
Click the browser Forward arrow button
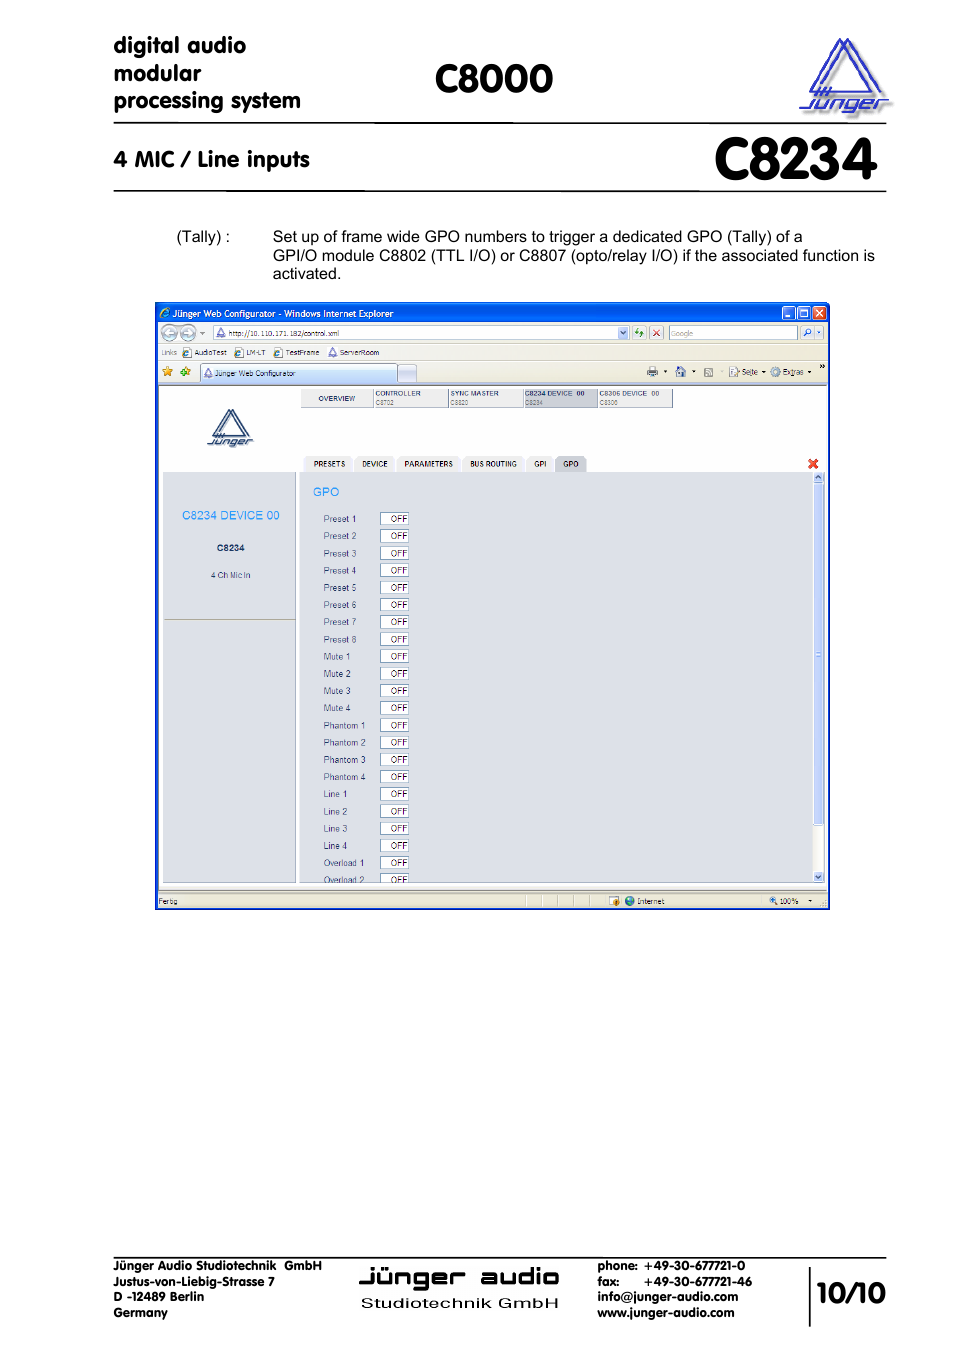(x=187, y=333)
